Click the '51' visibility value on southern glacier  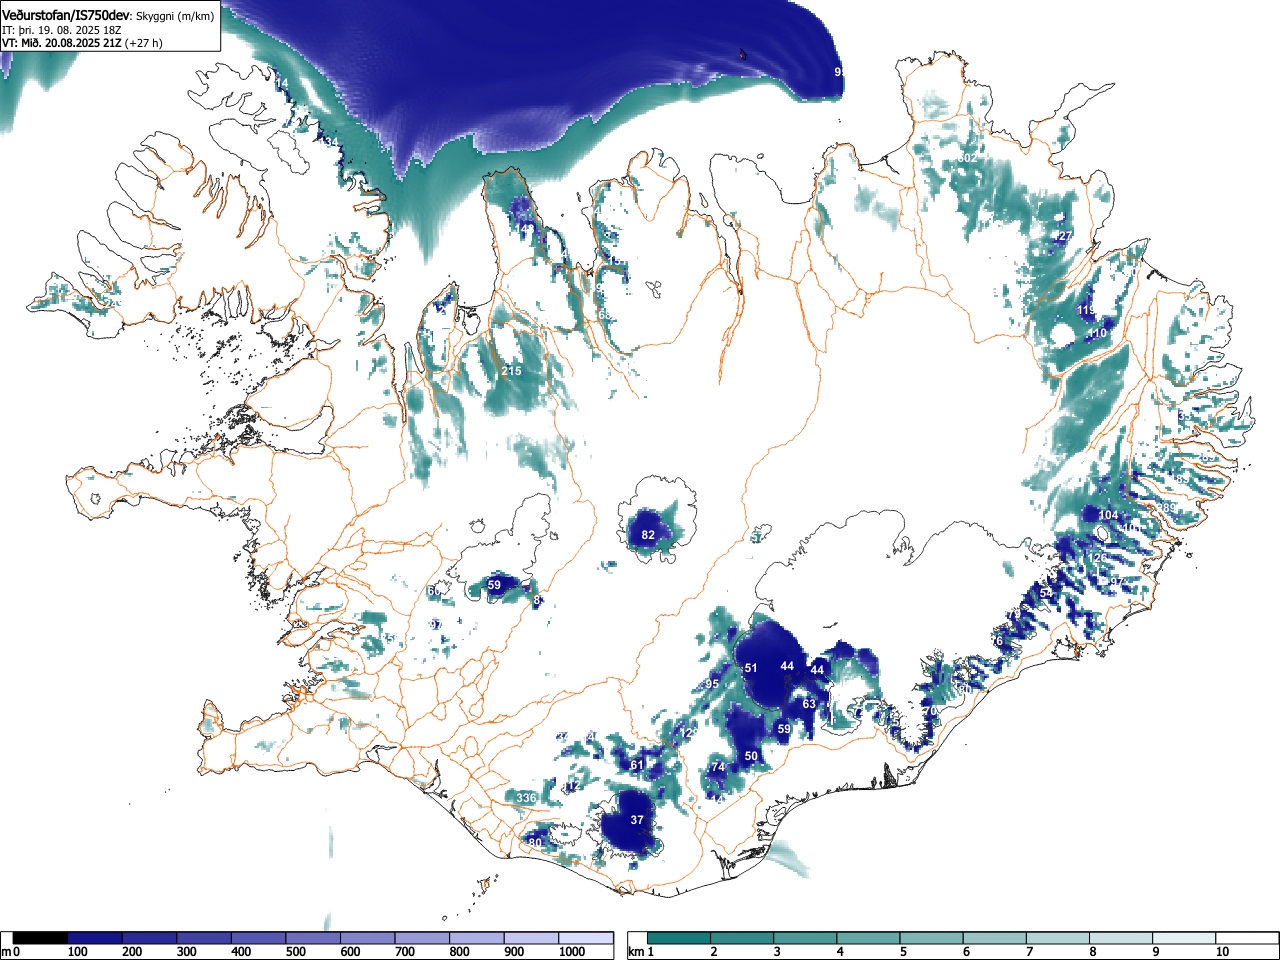751,668
